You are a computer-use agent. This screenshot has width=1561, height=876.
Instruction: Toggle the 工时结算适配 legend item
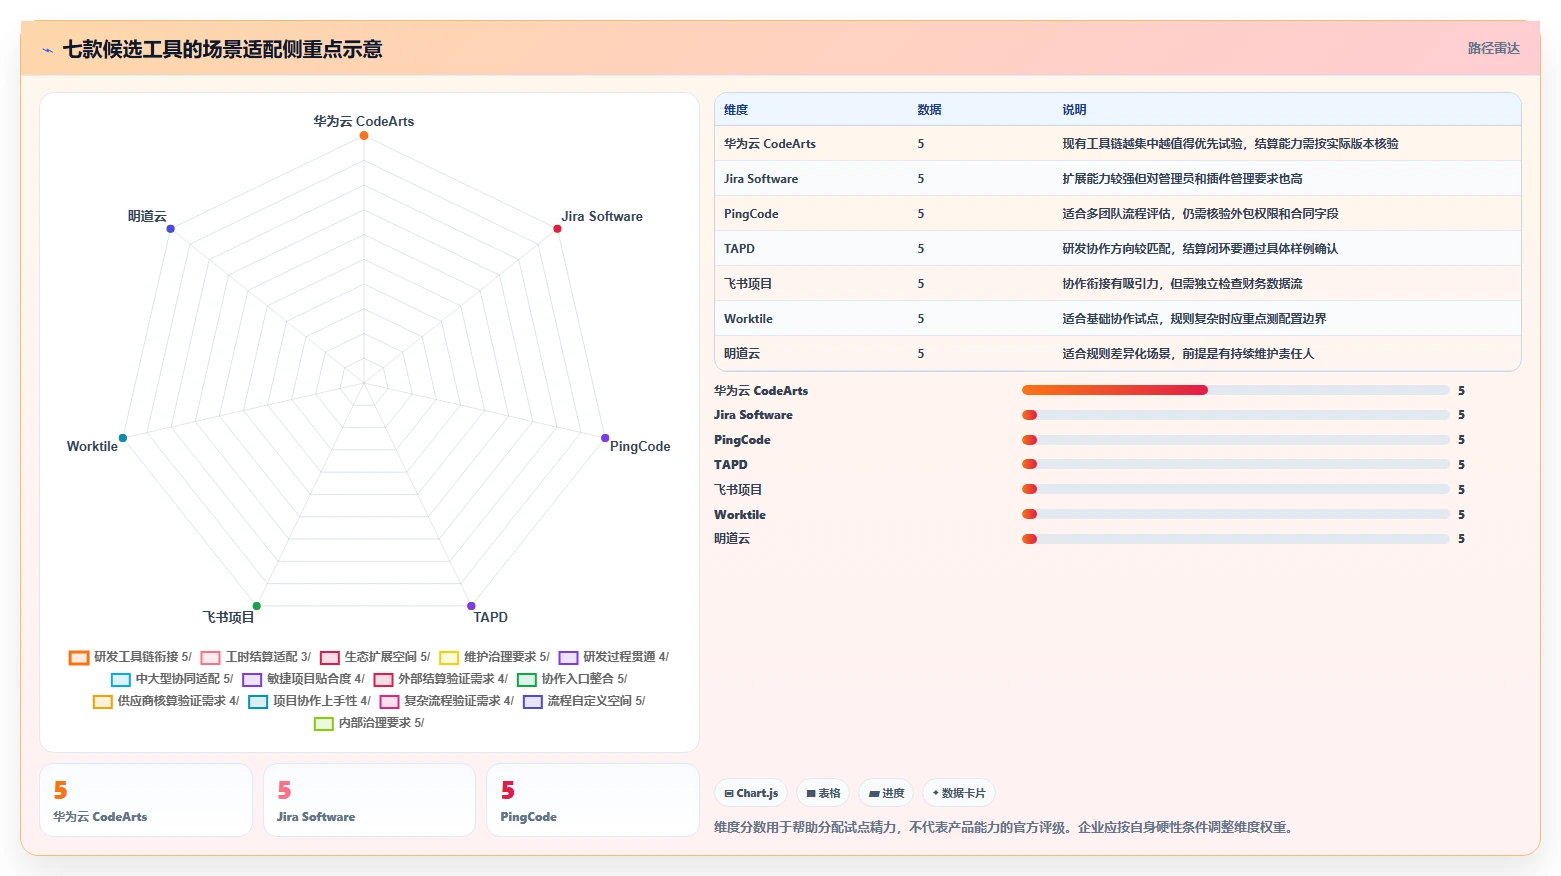pos(256,657)
